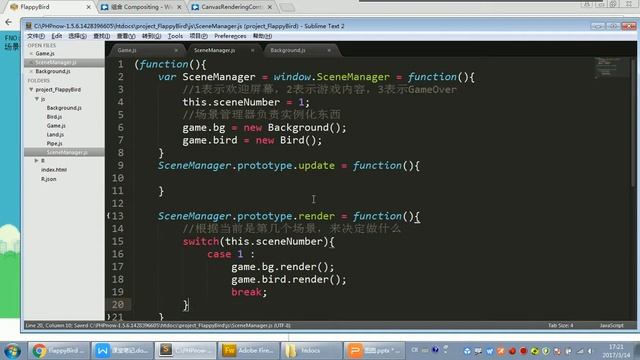The image size is (640, 360).
Task: Open Game.js in the js folder
Action: (x=56, y=126)
